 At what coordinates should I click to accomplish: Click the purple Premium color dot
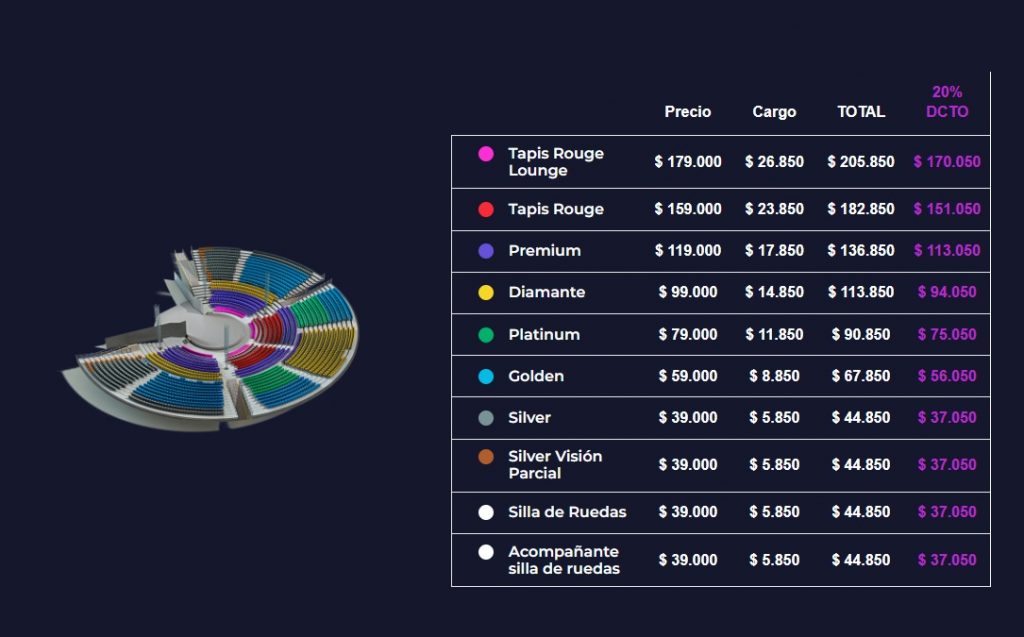[486, 251]
